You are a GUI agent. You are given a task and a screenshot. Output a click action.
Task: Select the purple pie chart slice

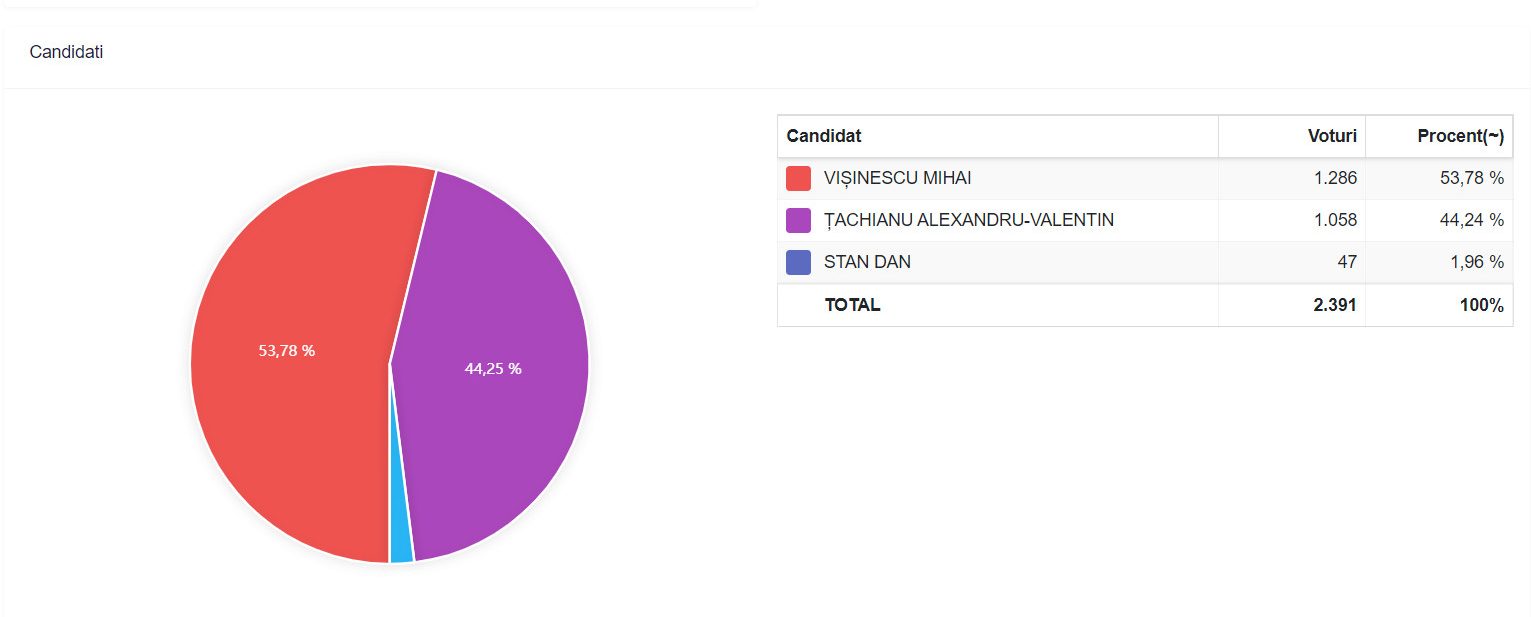pos(490,300)
